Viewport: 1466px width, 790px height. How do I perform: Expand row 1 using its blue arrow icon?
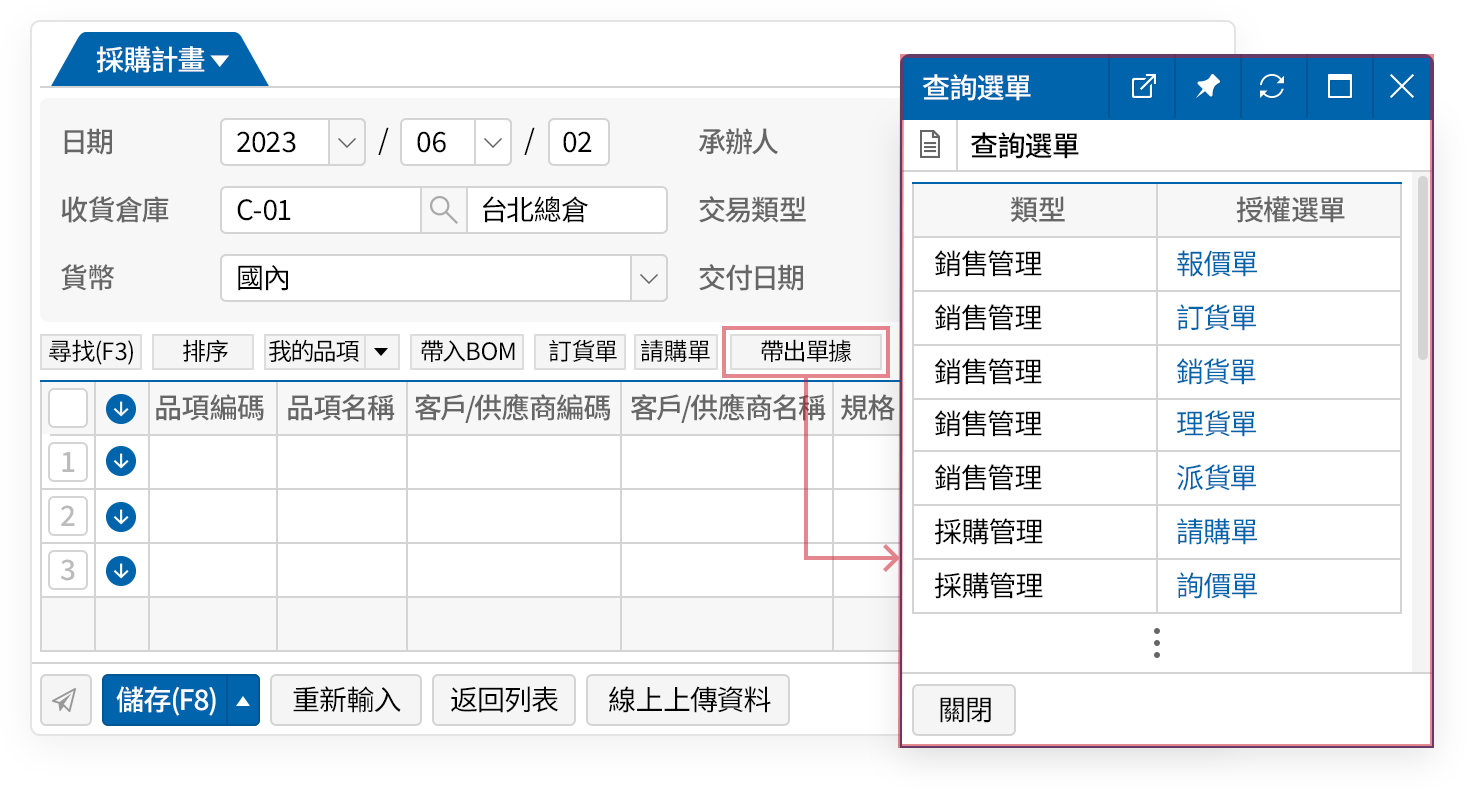[120, 461]
